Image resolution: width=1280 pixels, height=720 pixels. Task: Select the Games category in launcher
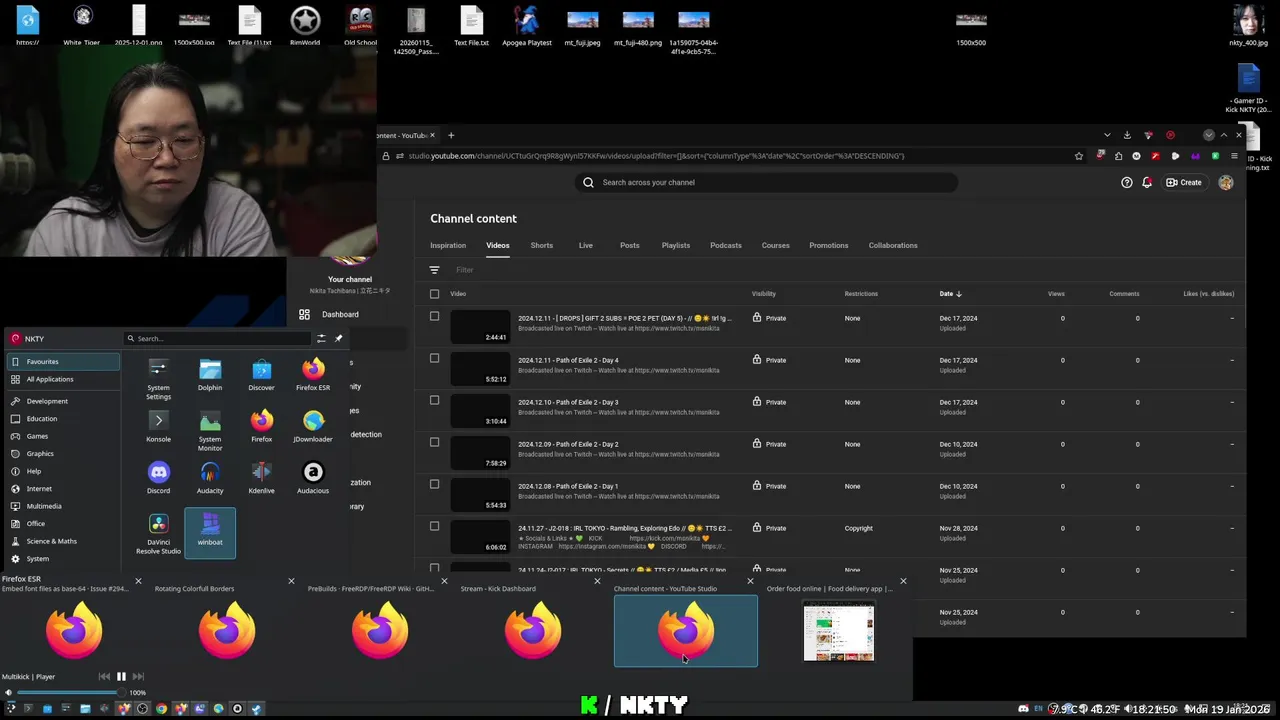(63, 436)
